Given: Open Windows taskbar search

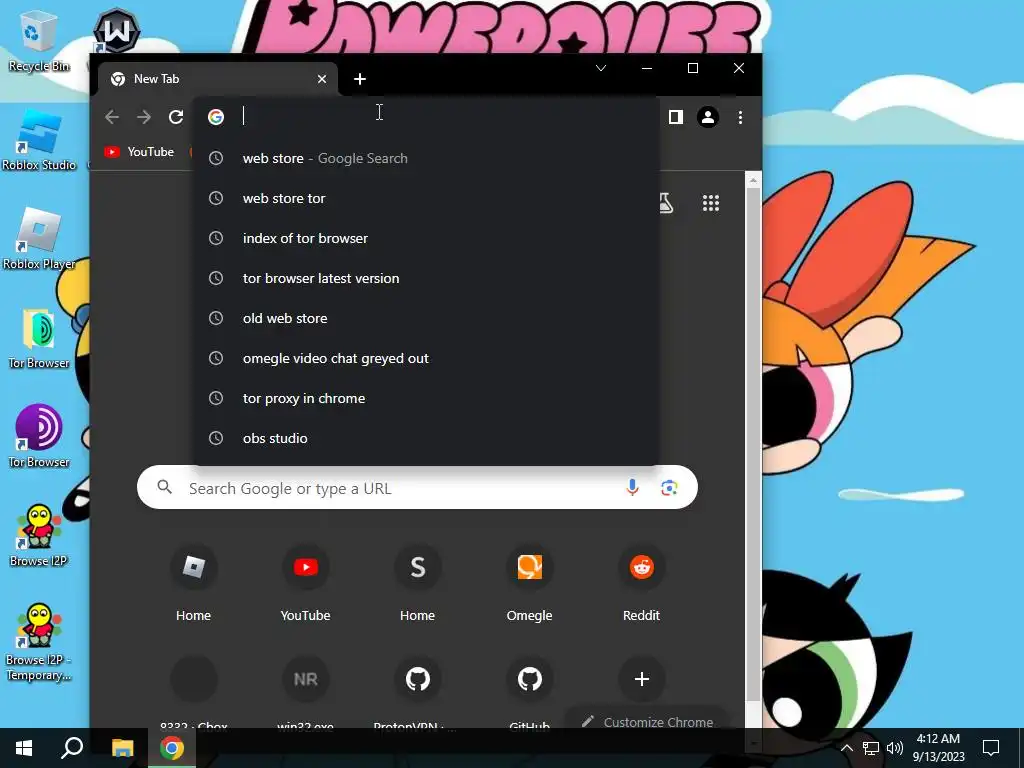Looking at the screenshot, I should pyautogui.click(x=72, y=748).
